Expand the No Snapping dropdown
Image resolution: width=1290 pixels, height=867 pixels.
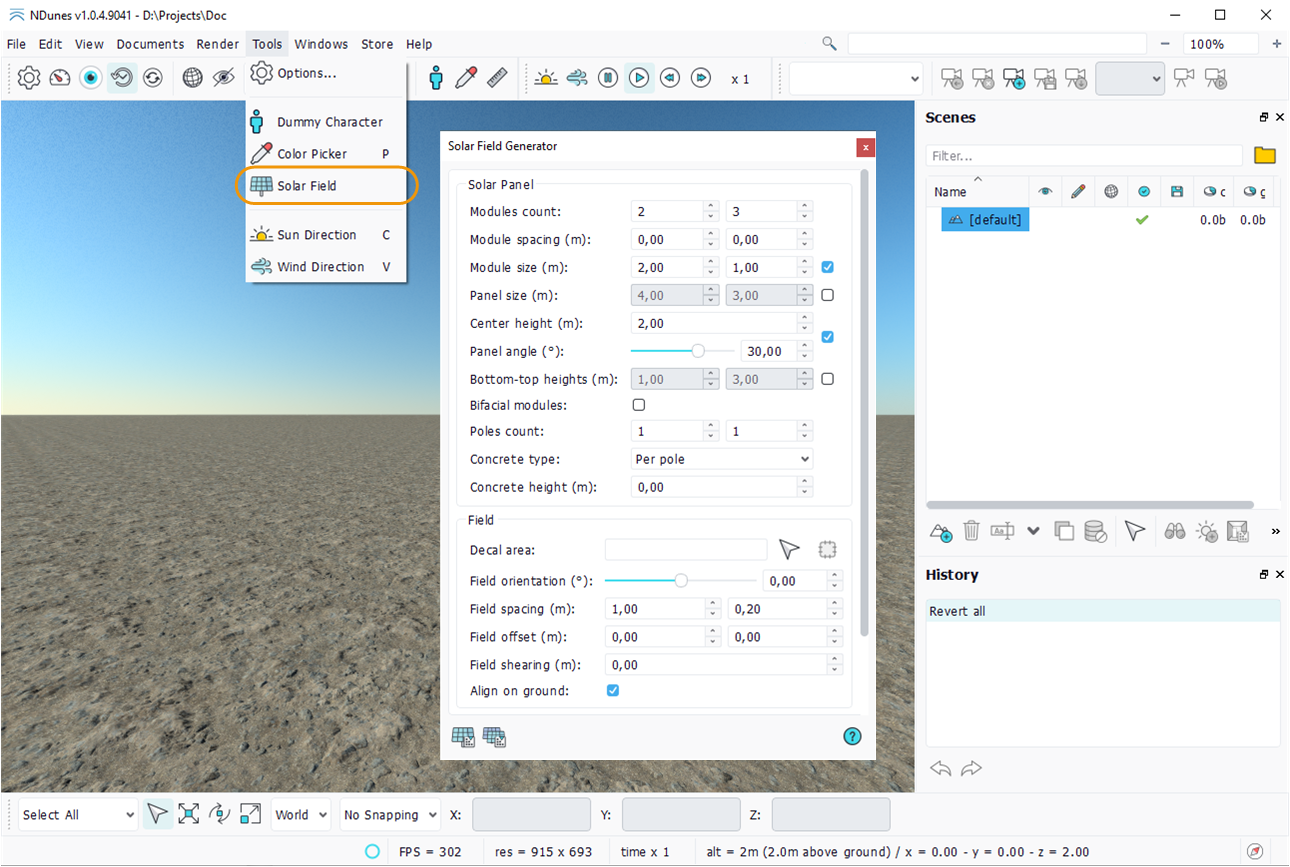(390, 815)
